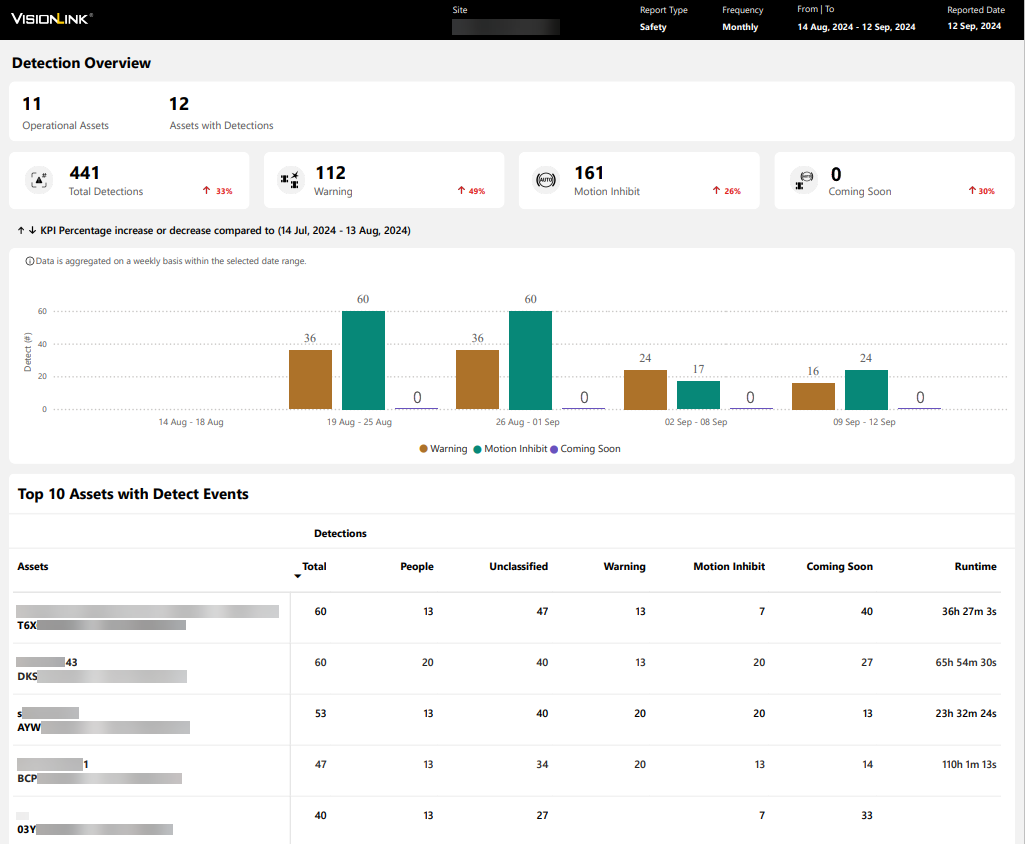The image size is (1025, 844).
Task: Click Coming Soon value 27 in DKS row
Action: pos(867,662)
